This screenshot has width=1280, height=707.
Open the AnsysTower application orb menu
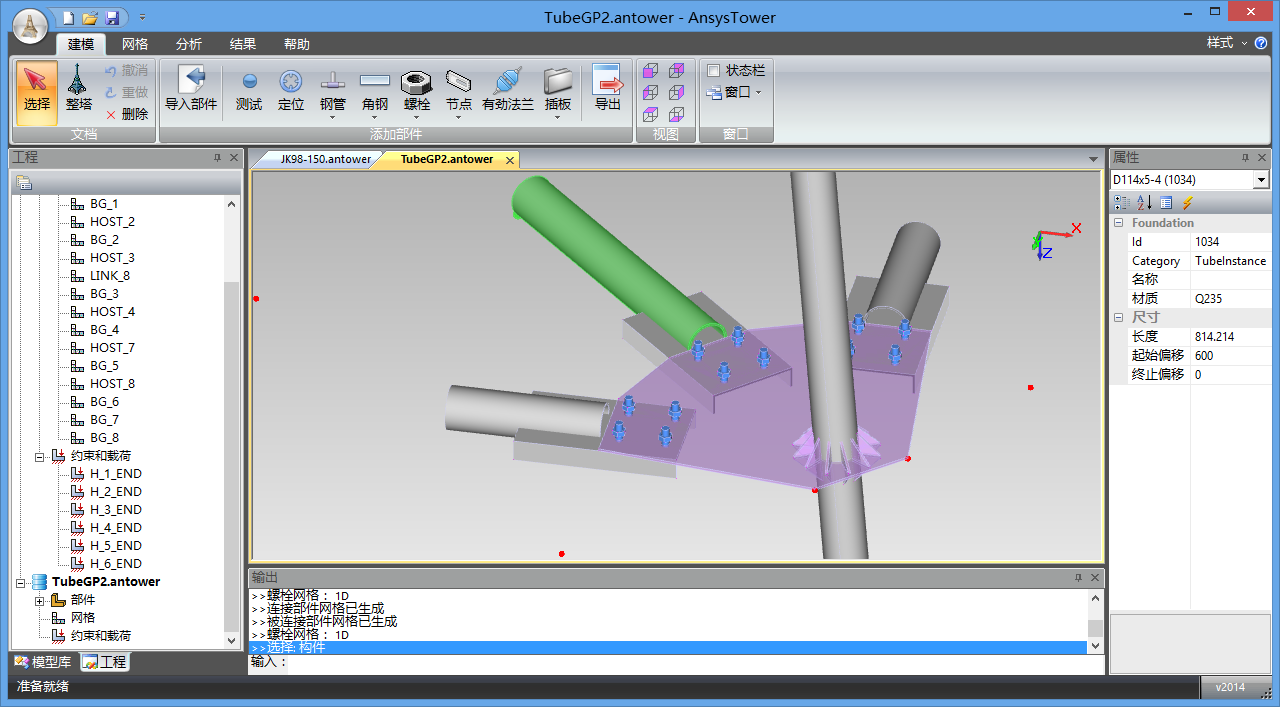click(30, 25)
